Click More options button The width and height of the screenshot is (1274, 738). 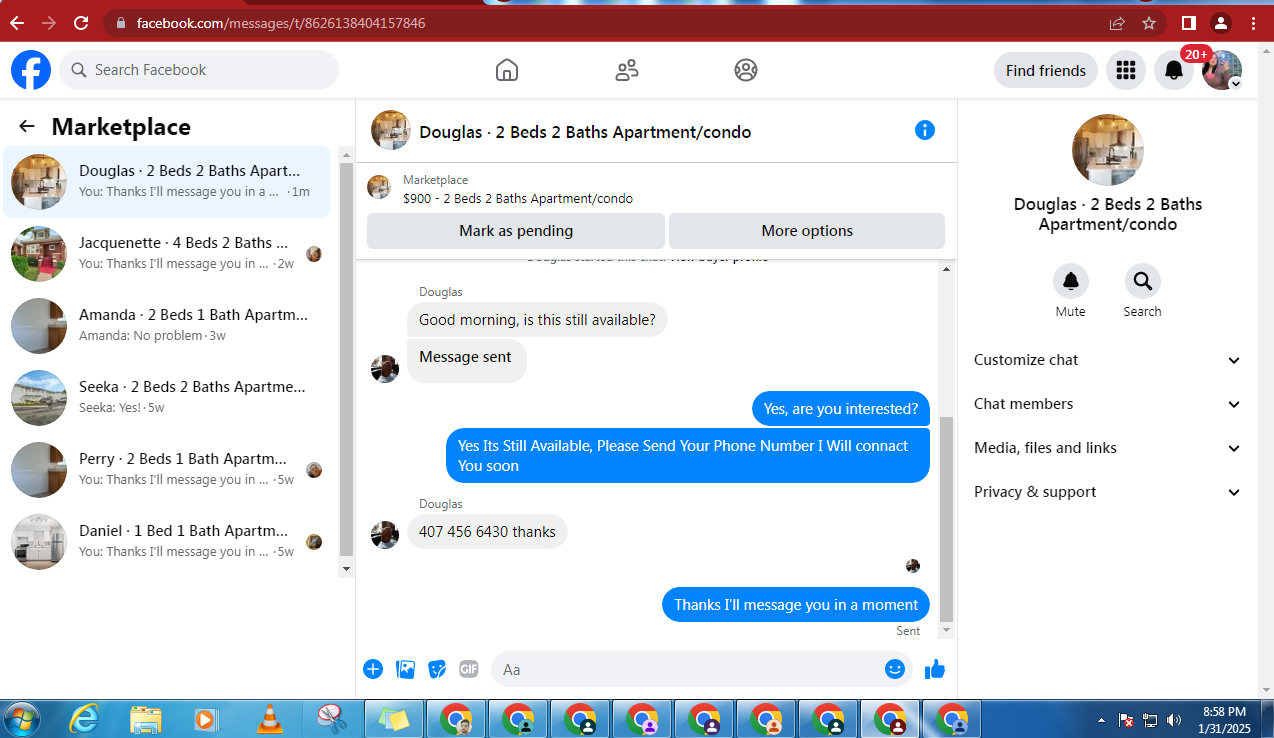(807, 231)
